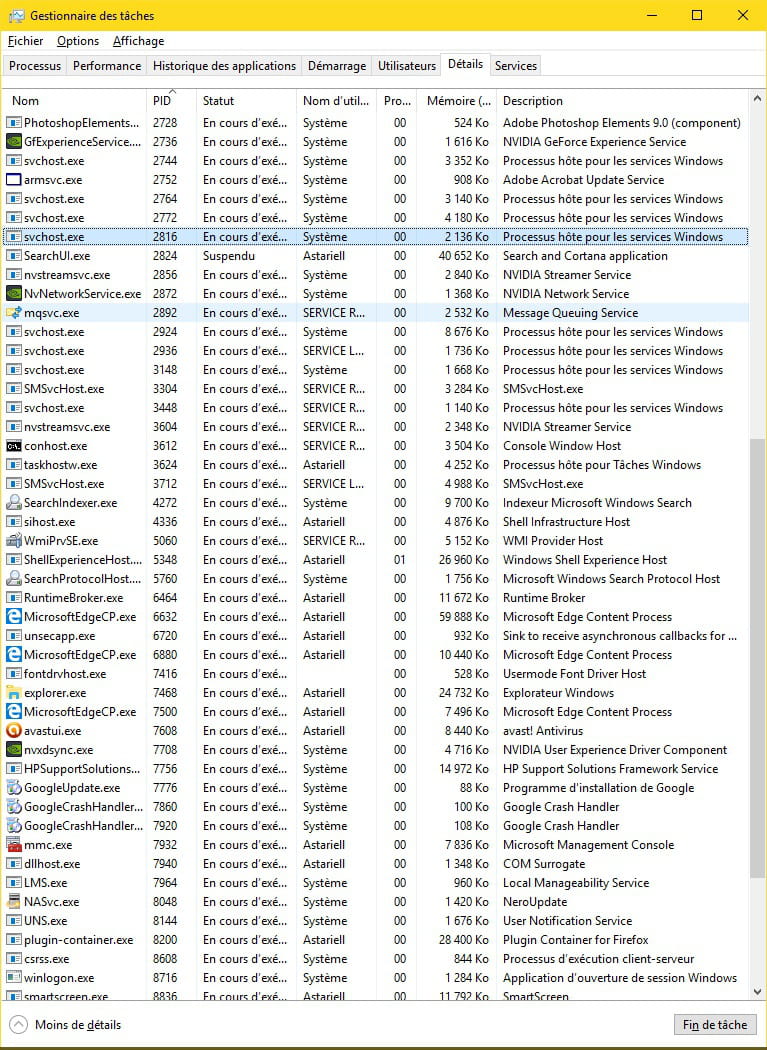
Task: Click the explorer.exe folder icon
Action: [x=13, y=693]
